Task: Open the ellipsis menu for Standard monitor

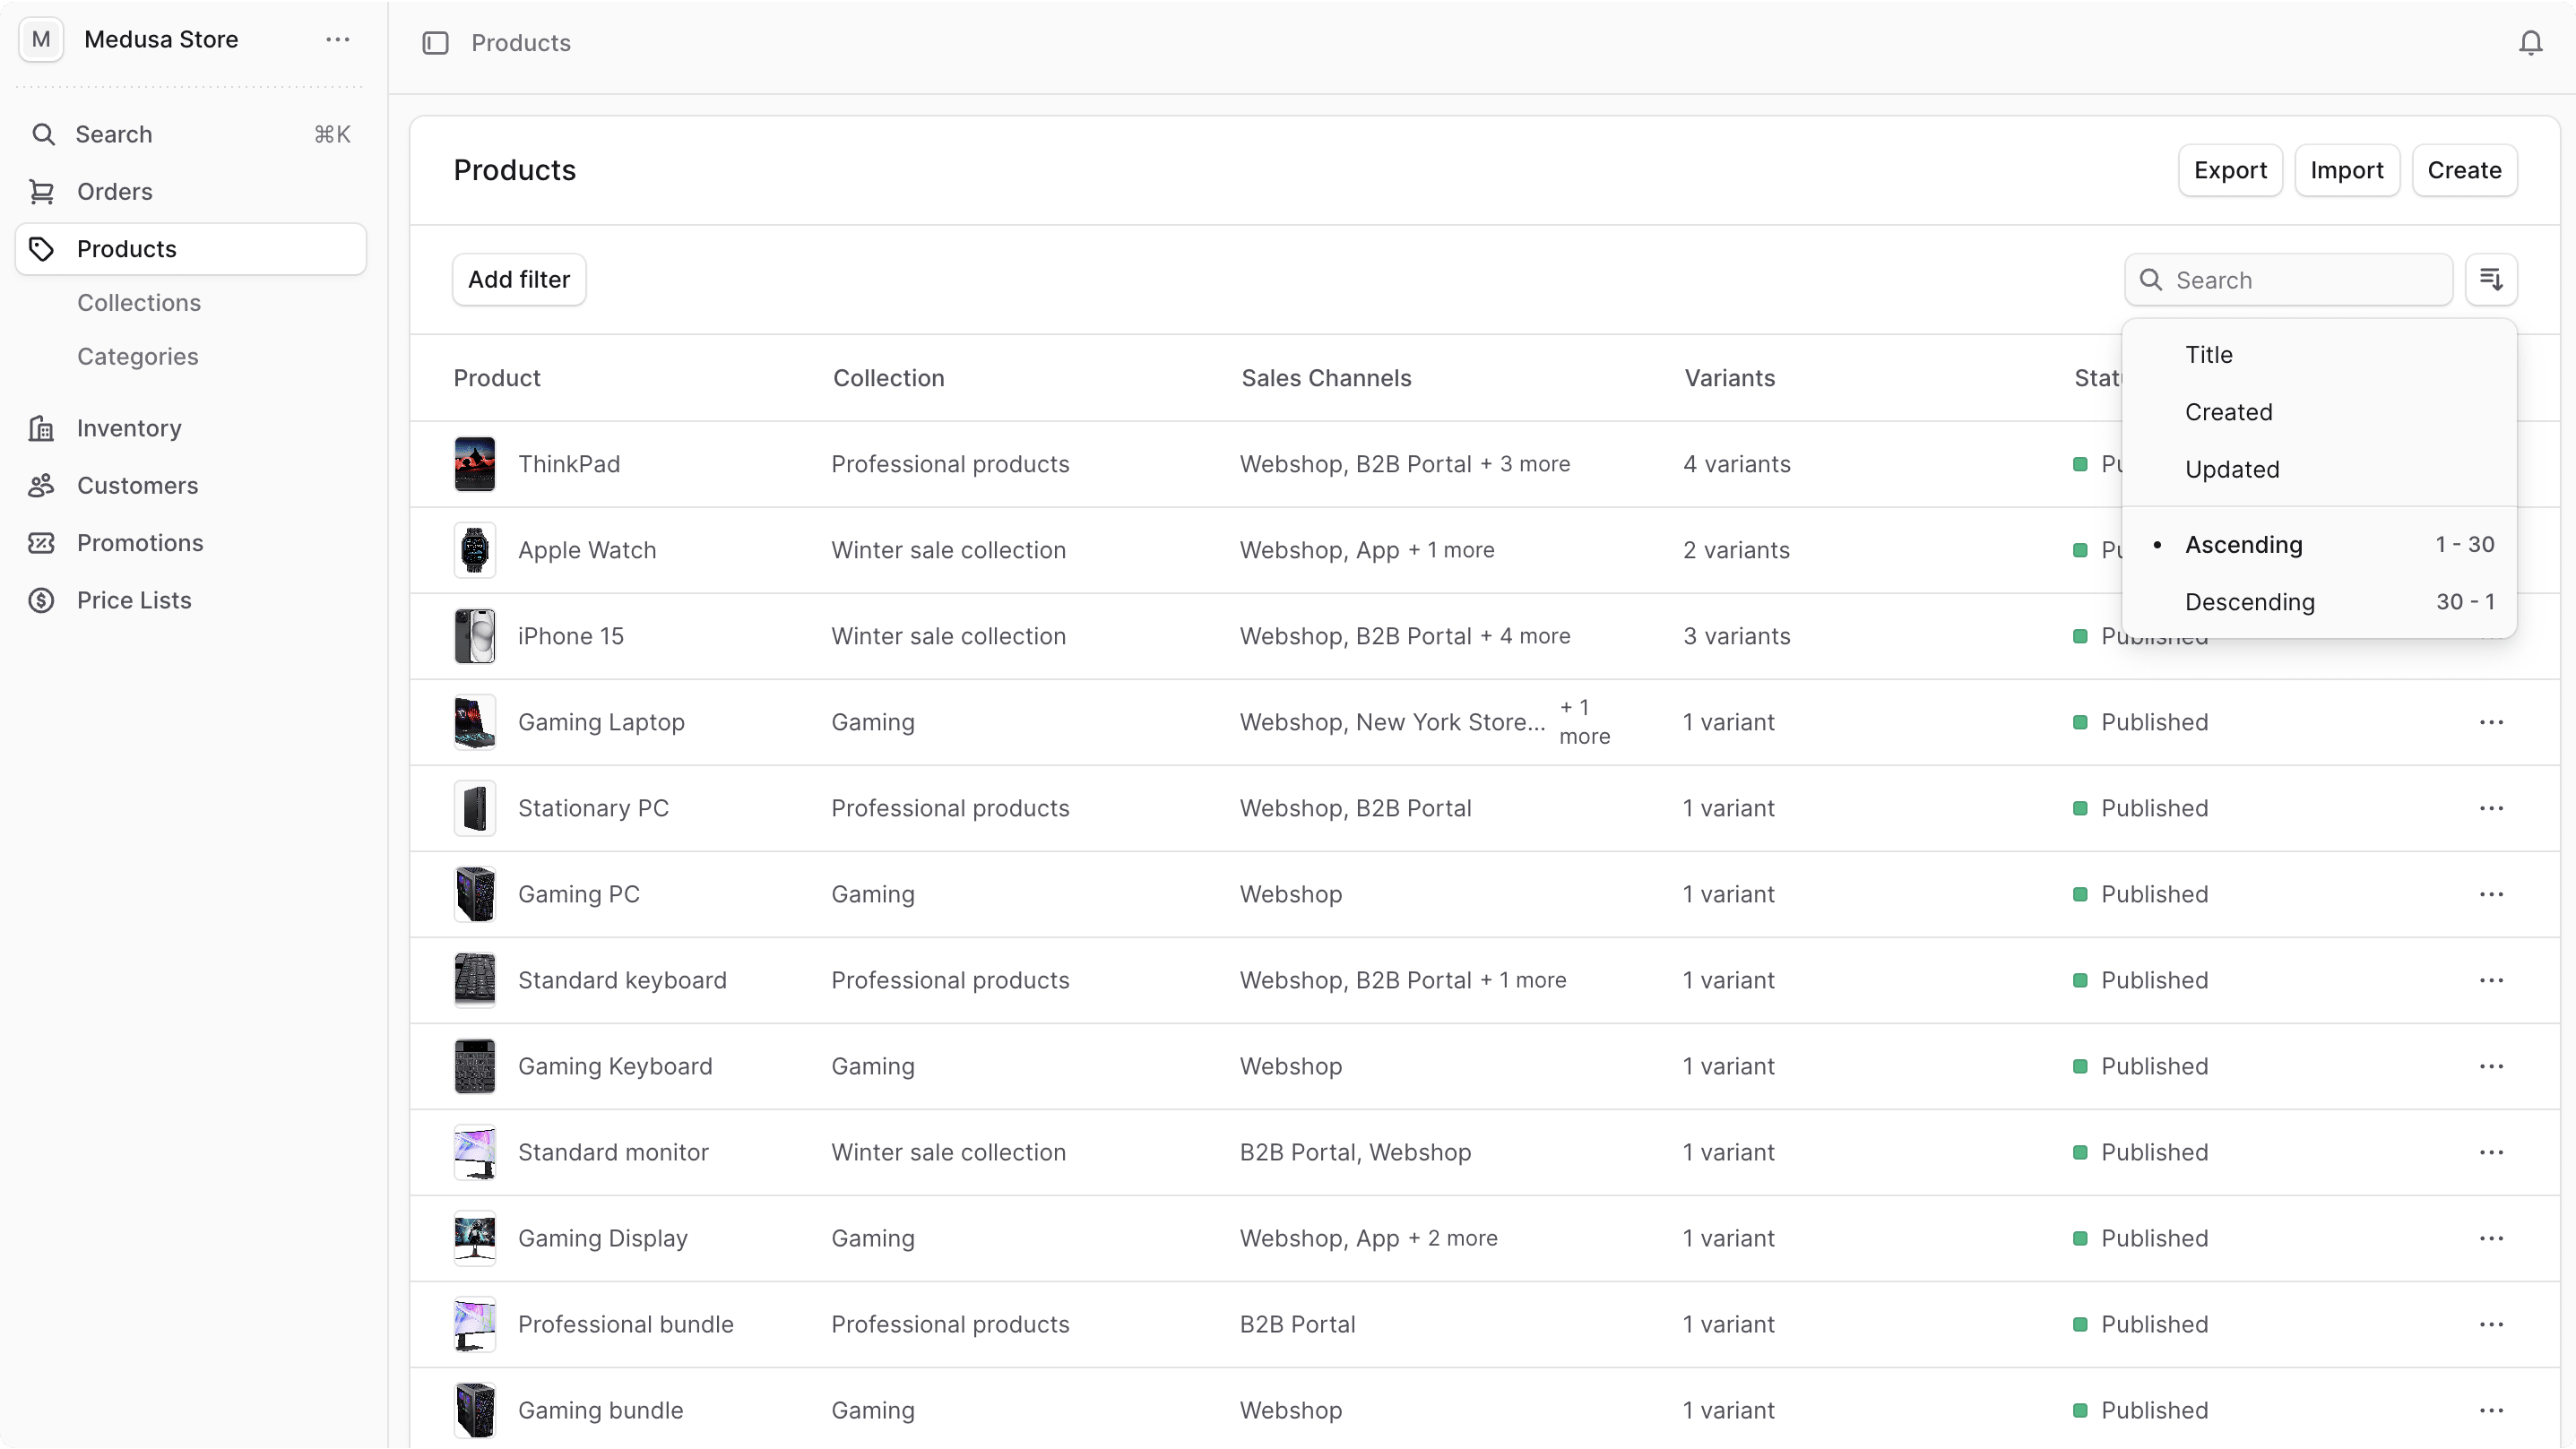Action: click(2492, 1152)
